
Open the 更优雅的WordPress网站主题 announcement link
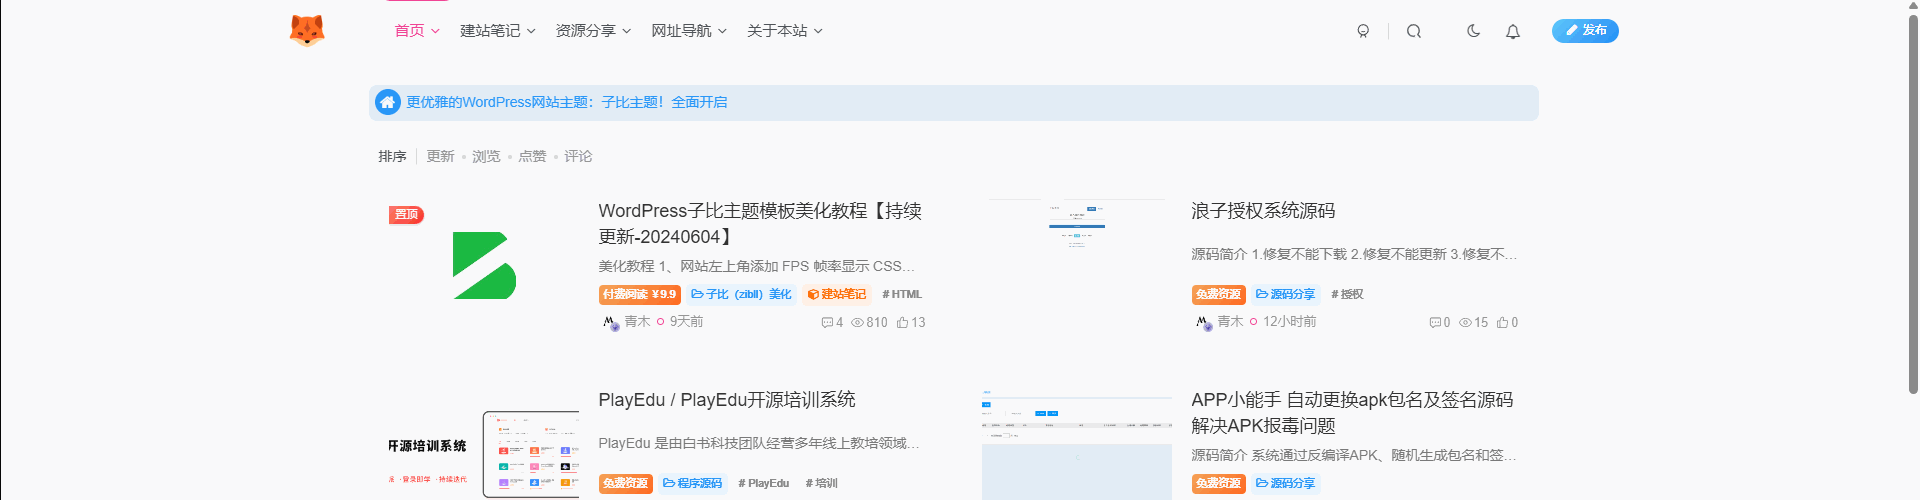[x=567, y=102]
